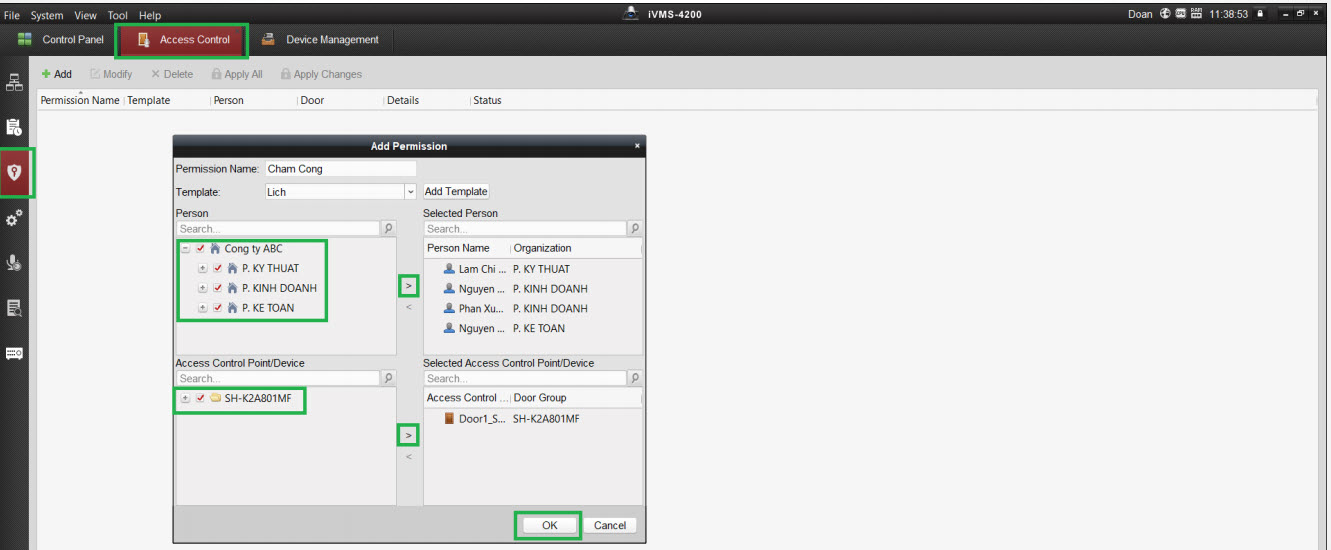Click the network globe icon beside Doan
Viewport: 1331px width, 550px height.
[x=1166, y=14]
